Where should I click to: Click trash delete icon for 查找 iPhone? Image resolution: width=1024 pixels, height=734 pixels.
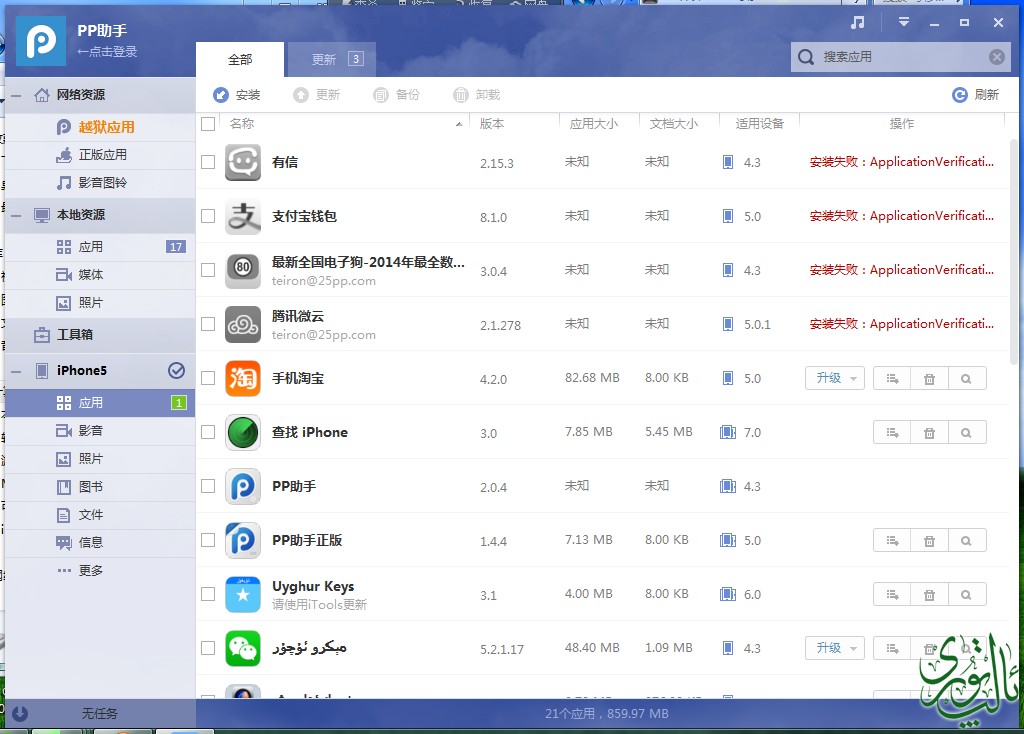(929, 432)
